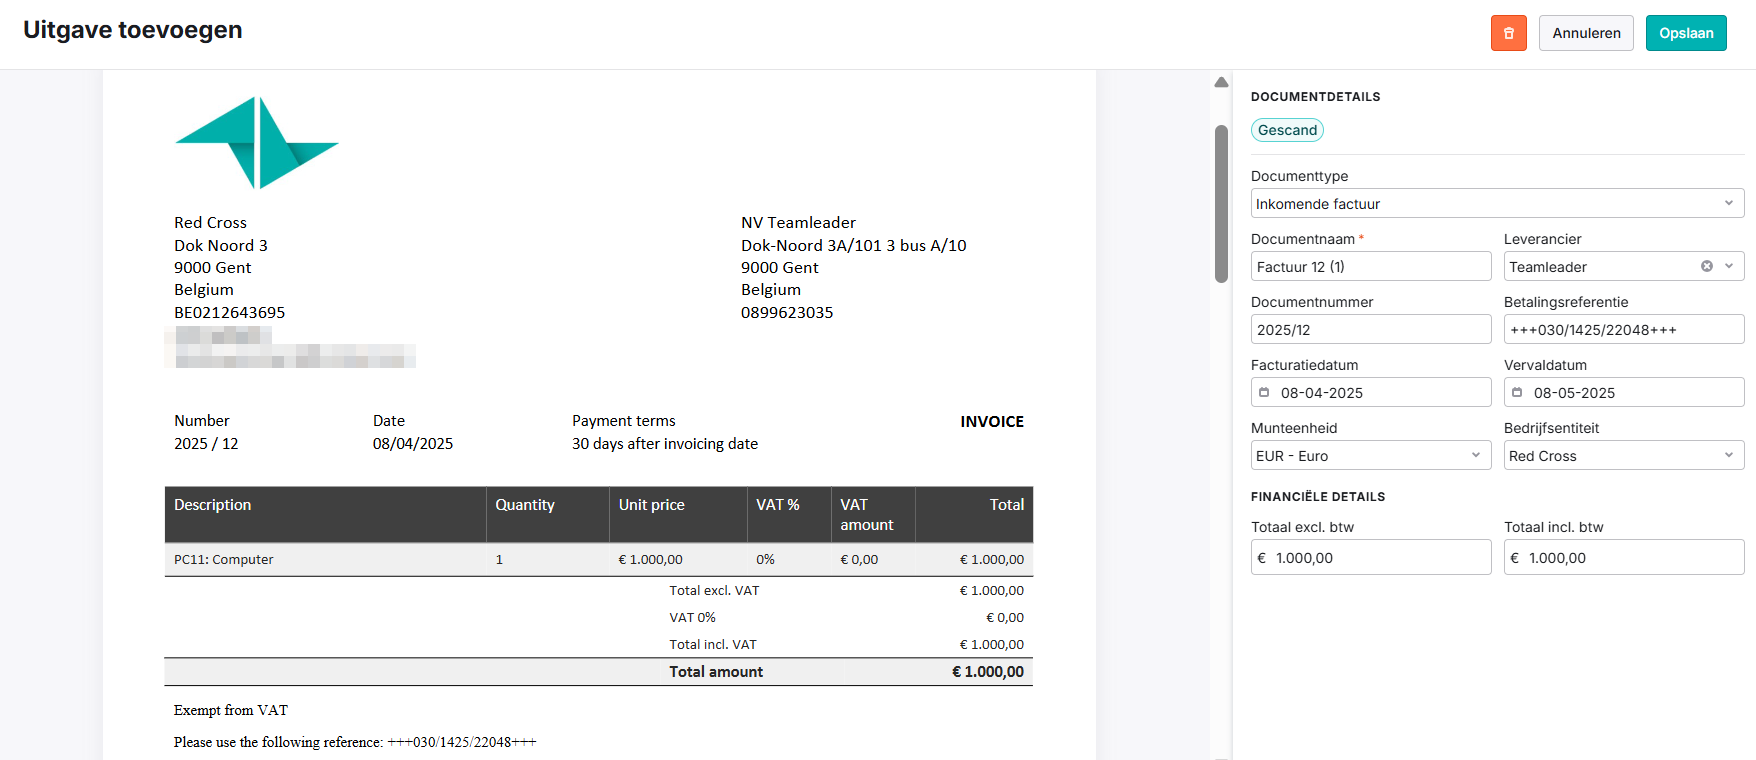The height and width of the screenshot is (760, 1756).
Task: Open calendar icon for Facturatiedatum
Action: (1264, 393)
